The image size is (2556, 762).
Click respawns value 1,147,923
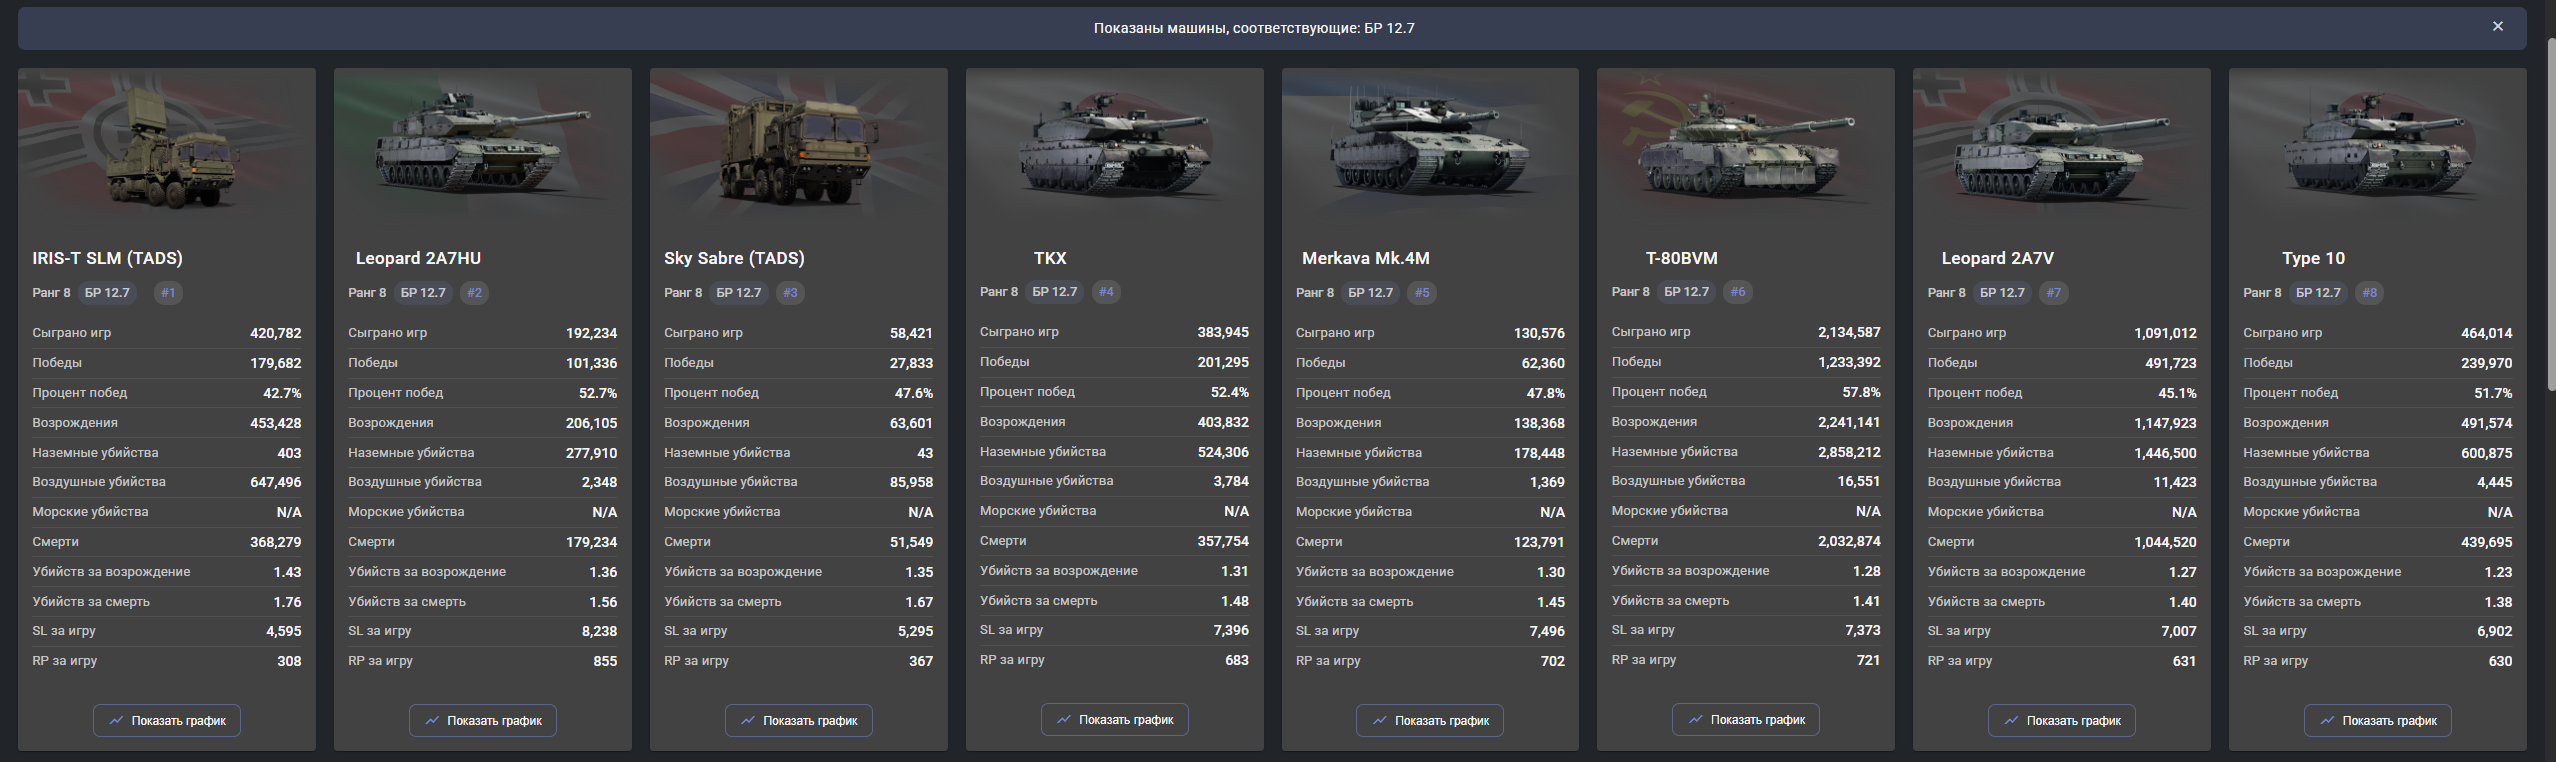click(2165, 423)
